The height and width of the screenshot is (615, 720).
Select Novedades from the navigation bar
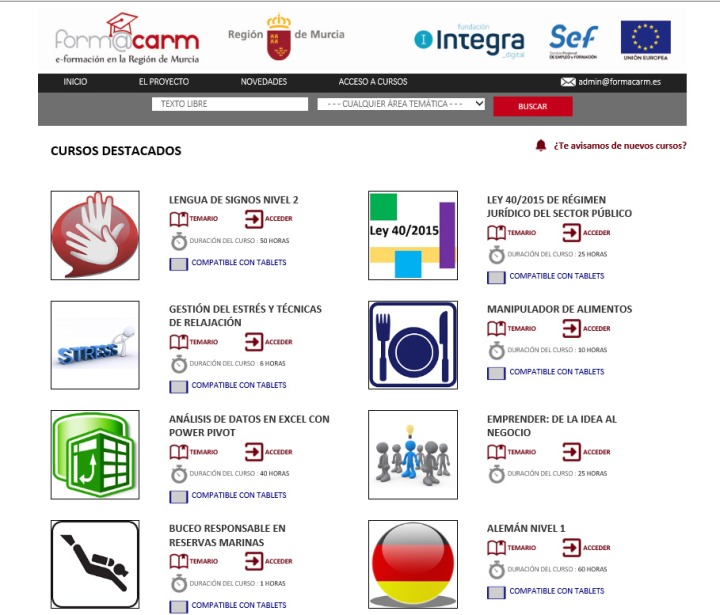263,82
